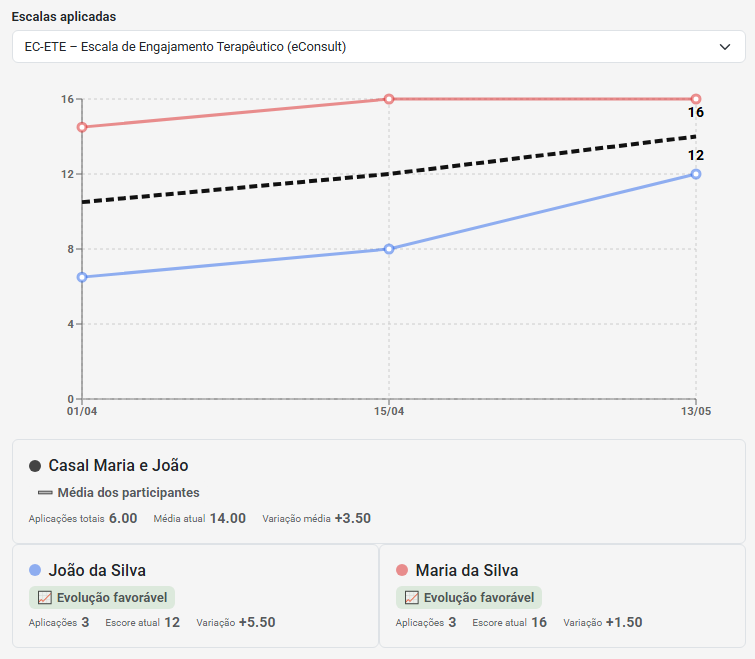Click Maria's red data point at 01/04
The width and height of the screenshot is (755, 659).
(82, 127)
